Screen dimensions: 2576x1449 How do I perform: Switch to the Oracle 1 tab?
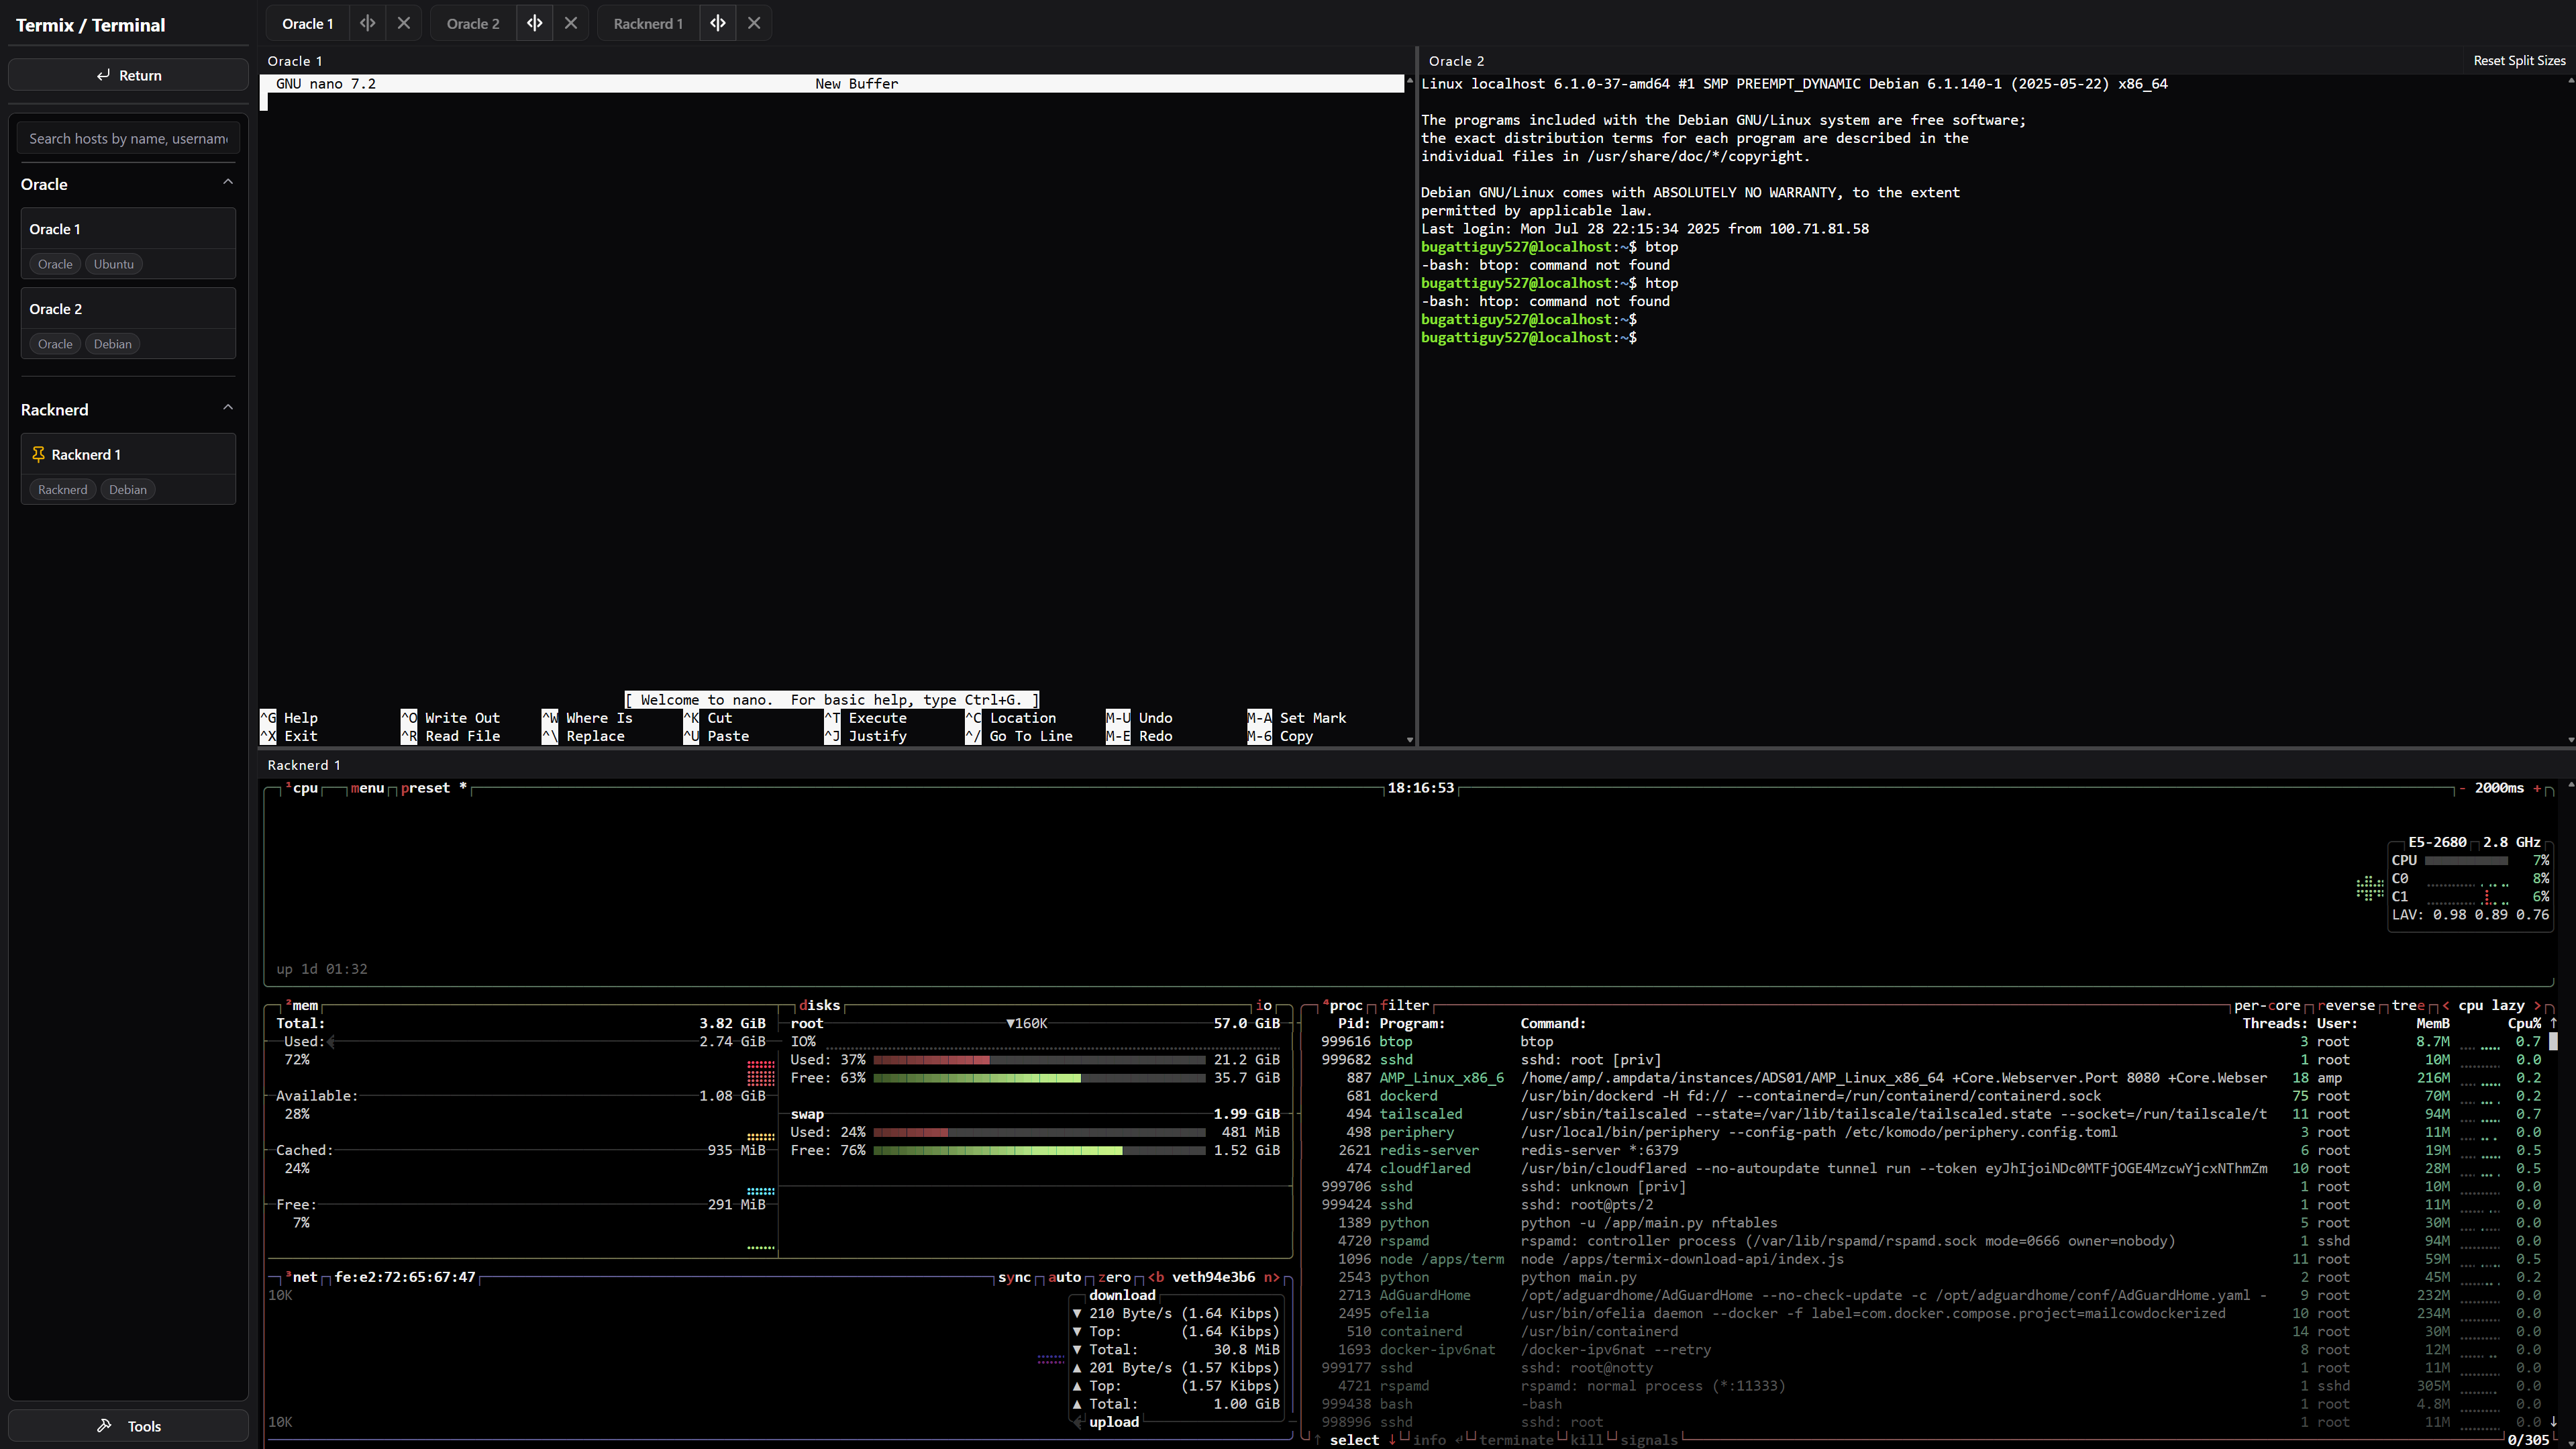[x=307, y=23]
